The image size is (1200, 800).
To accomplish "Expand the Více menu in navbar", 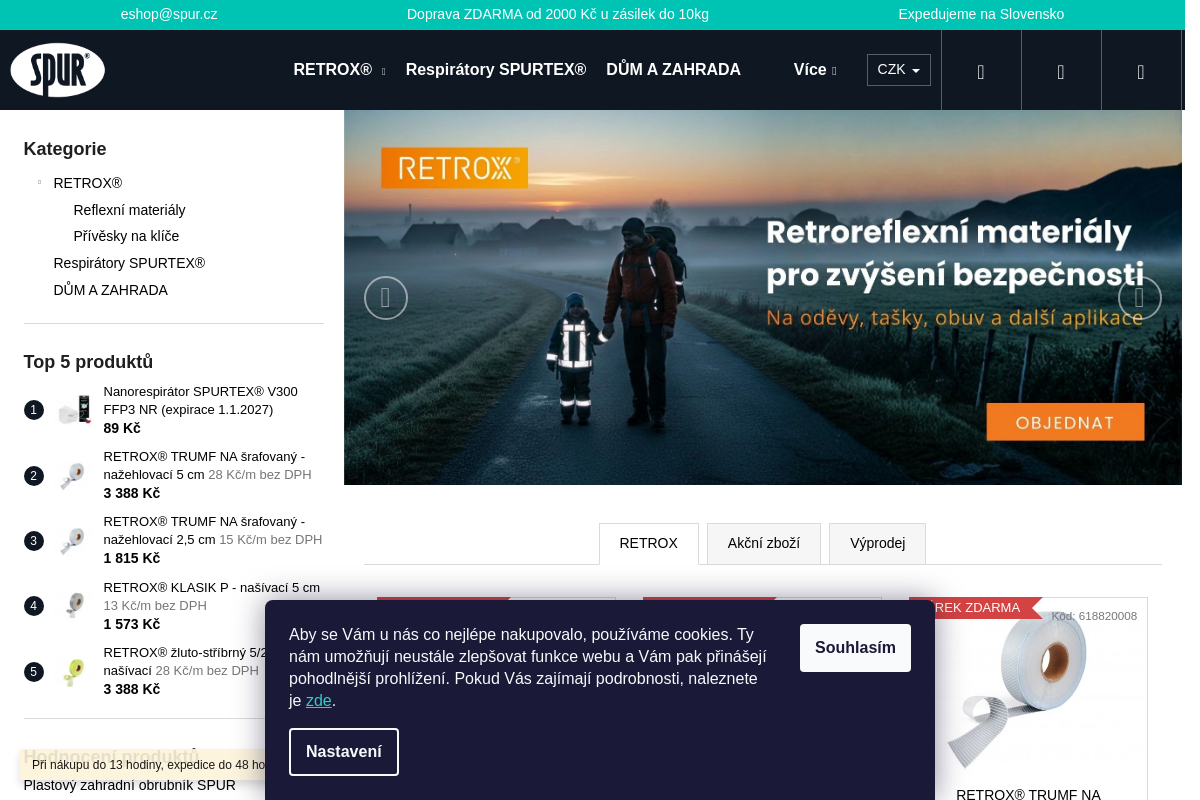I will [x=815, y=70].
